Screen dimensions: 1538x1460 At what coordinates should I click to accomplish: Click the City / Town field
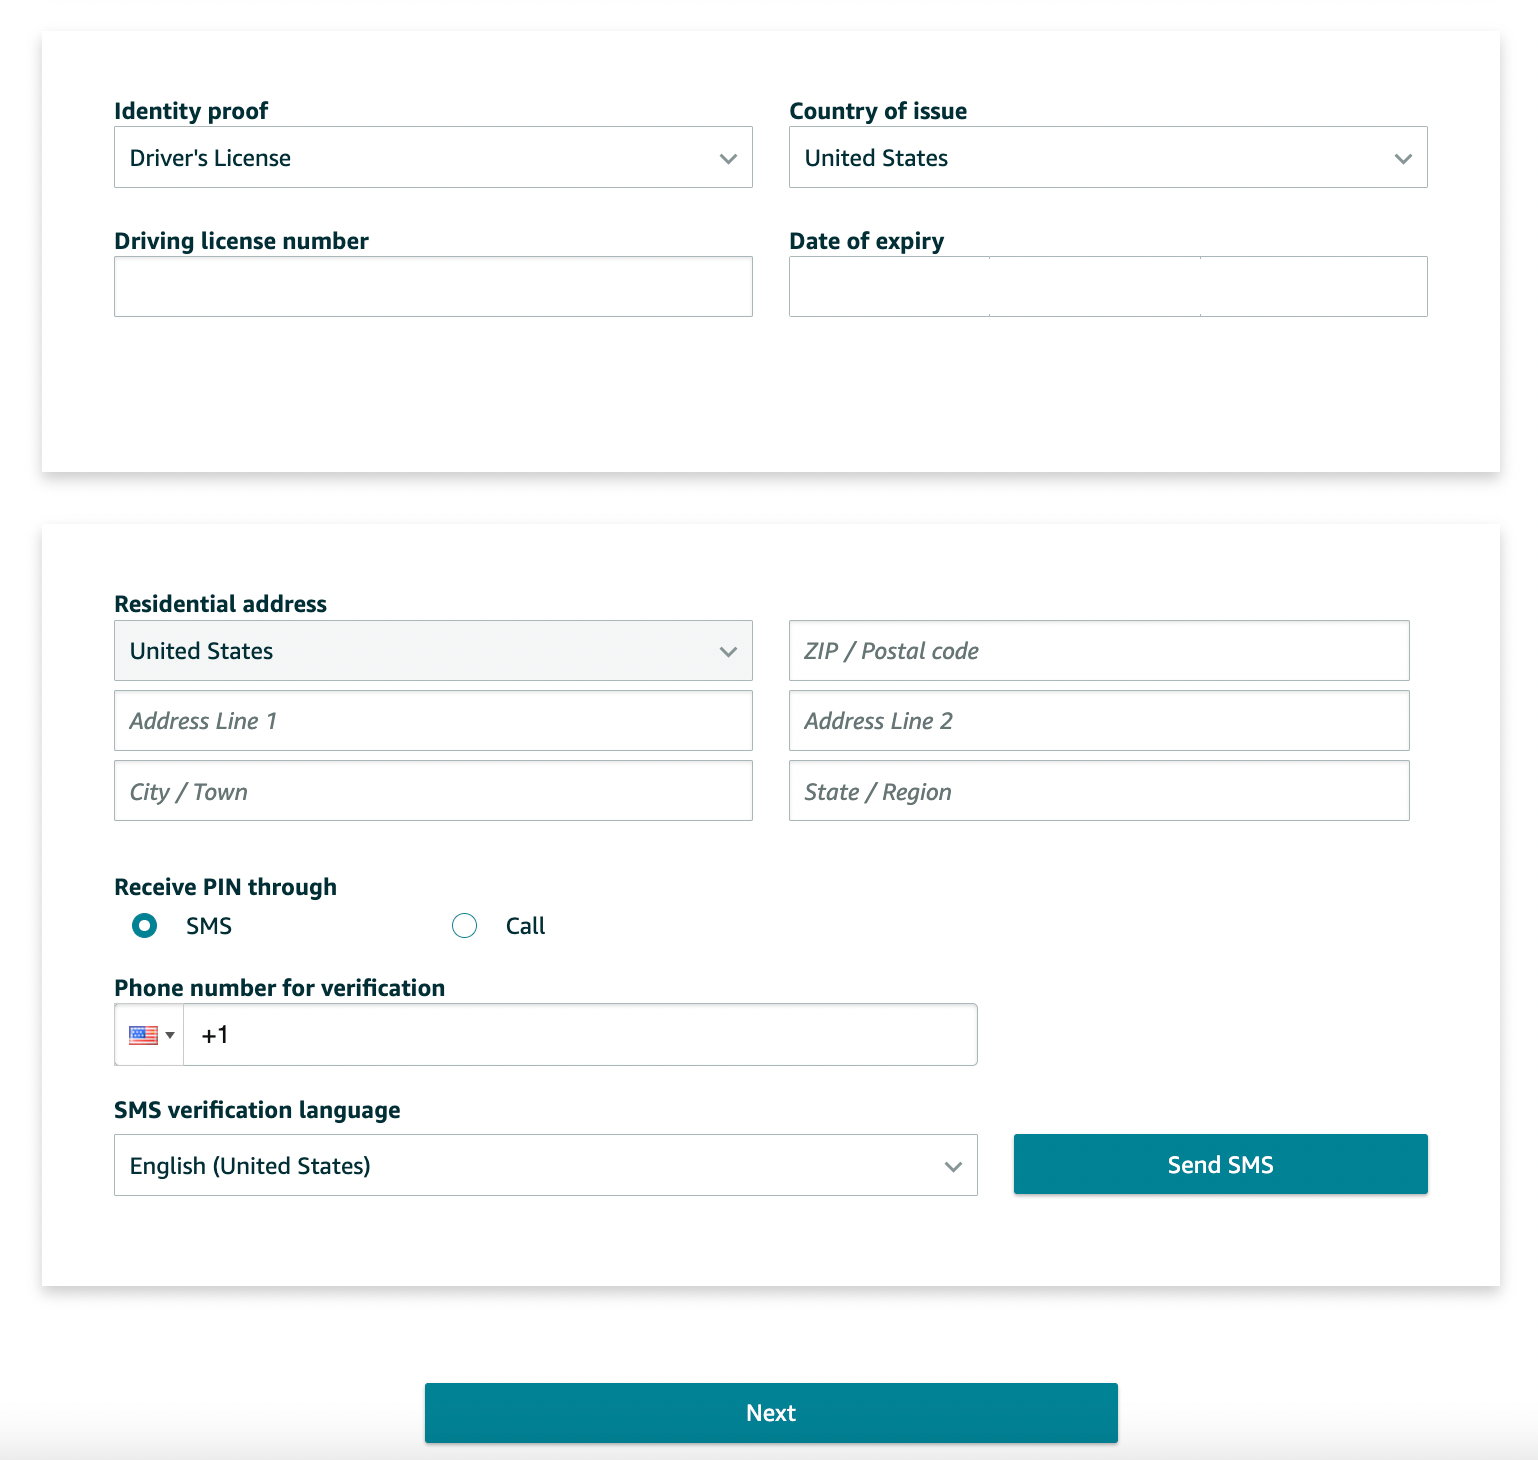point(433,791)
